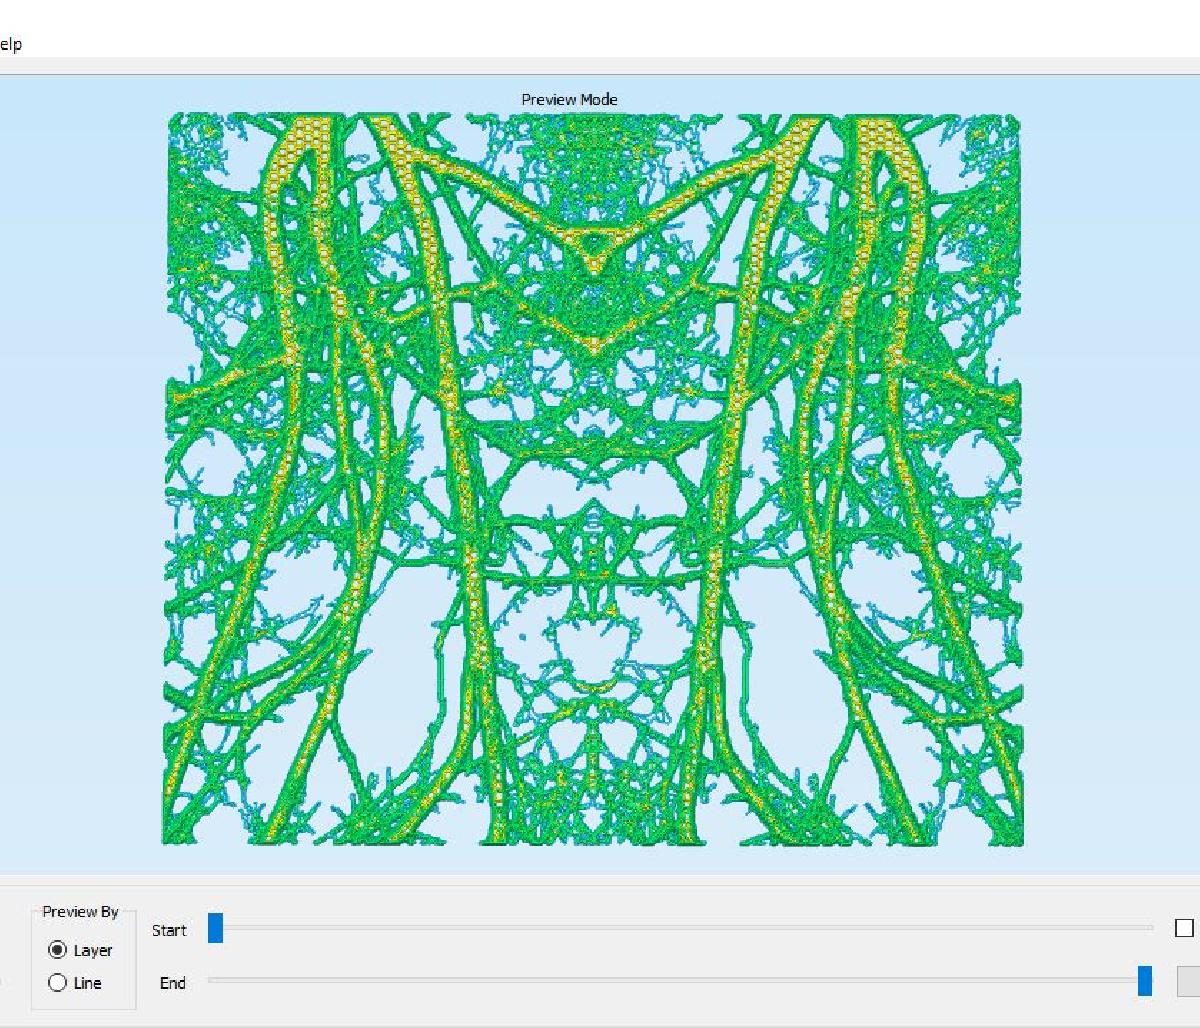Select the Layer preview radio button
The width and height of the screenshot is (1200, 1028).
58,950
